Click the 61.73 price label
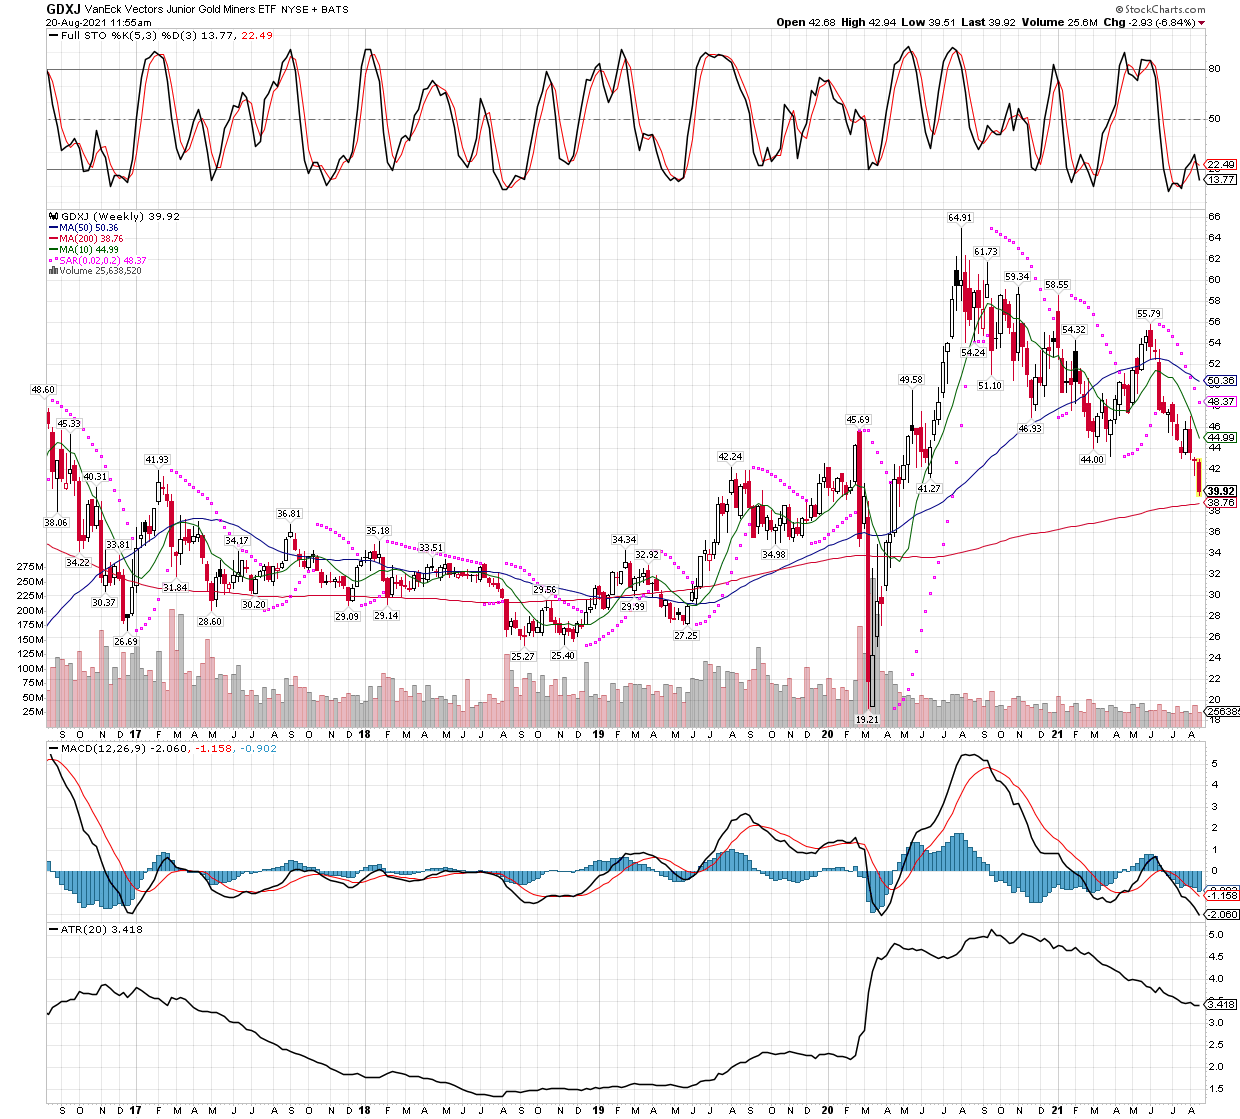The width and height of the screenshot is (1240, 1119). [985, 252]
